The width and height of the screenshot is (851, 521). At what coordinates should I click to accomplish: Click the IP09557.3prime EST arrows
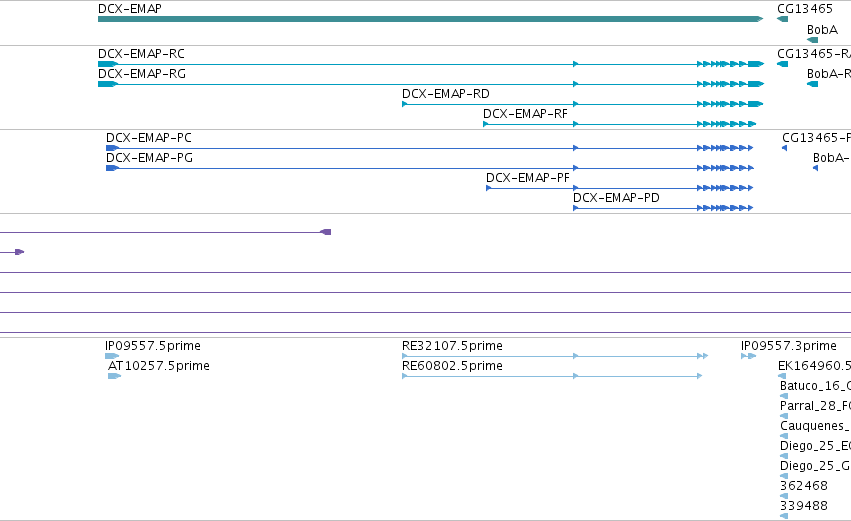coord(748,356)
